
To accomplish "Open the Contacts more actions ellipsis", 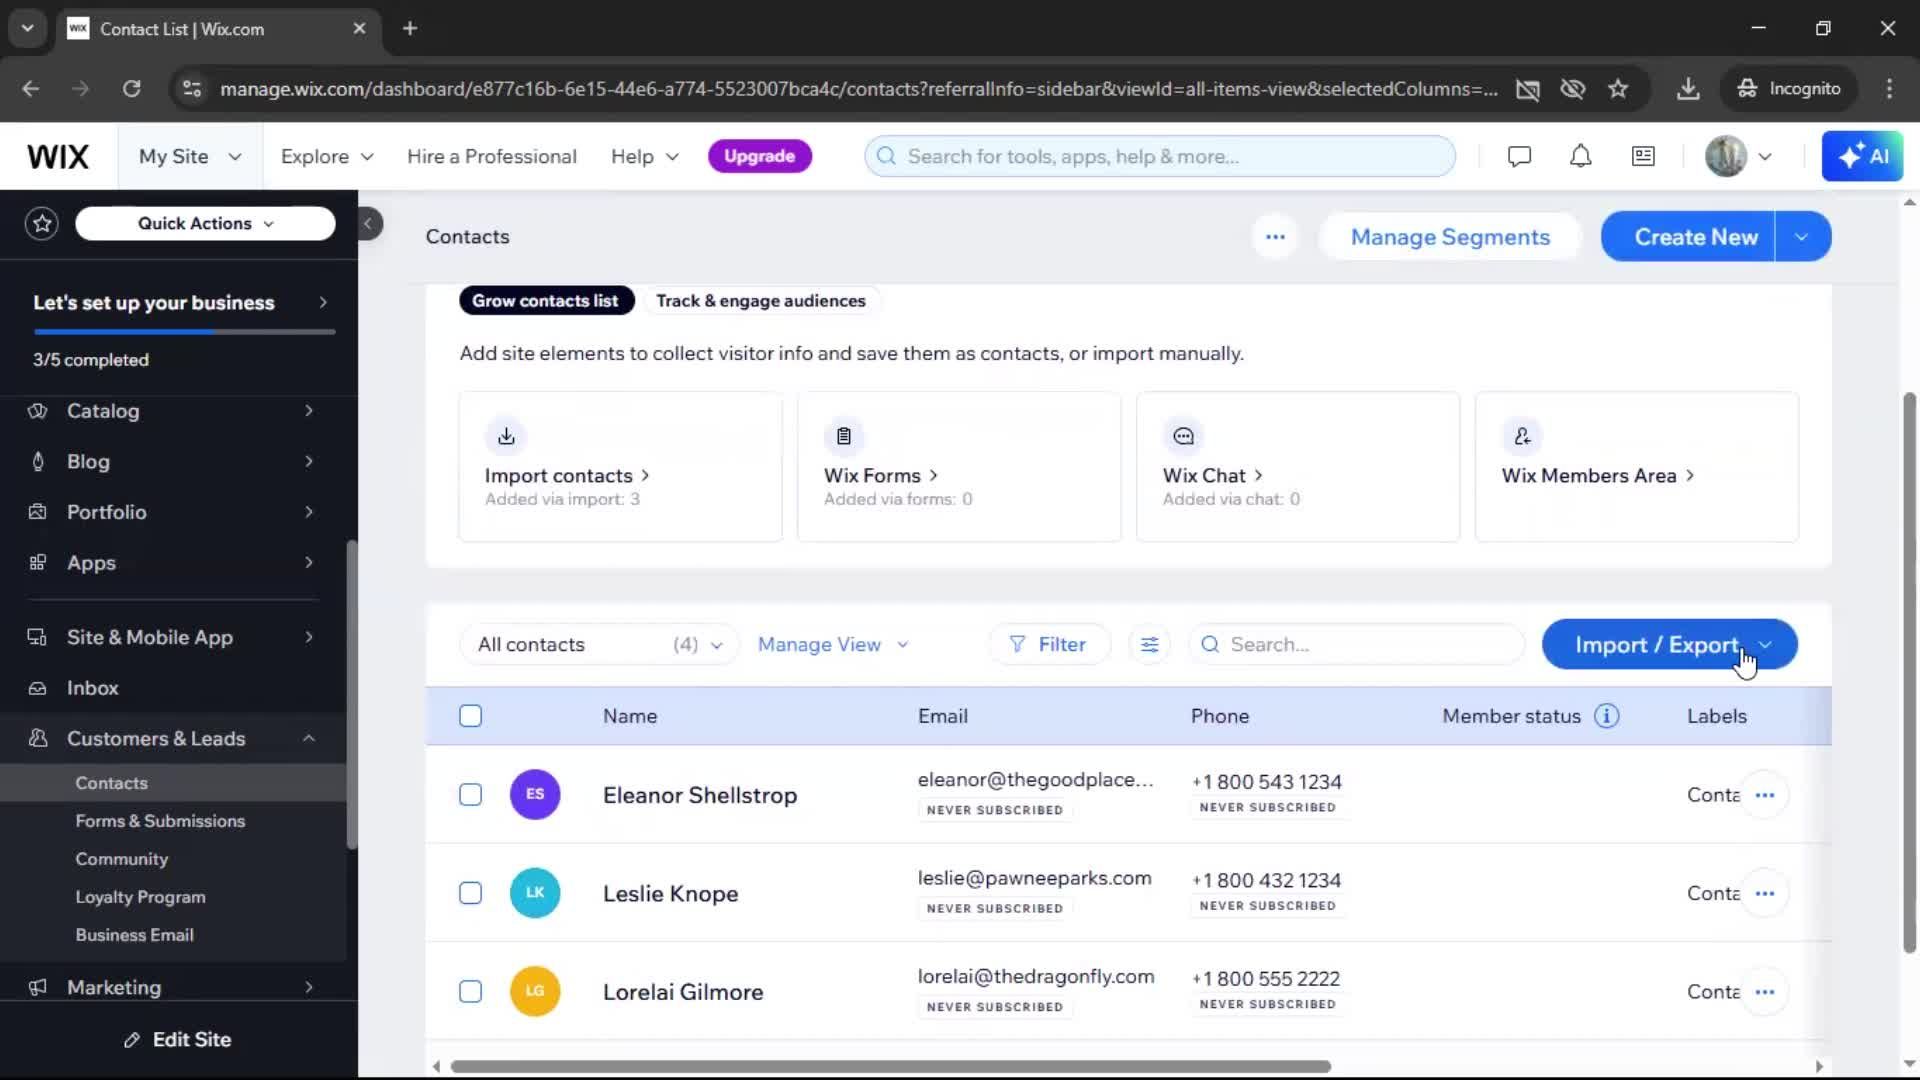I will (x=1275, y=237).
